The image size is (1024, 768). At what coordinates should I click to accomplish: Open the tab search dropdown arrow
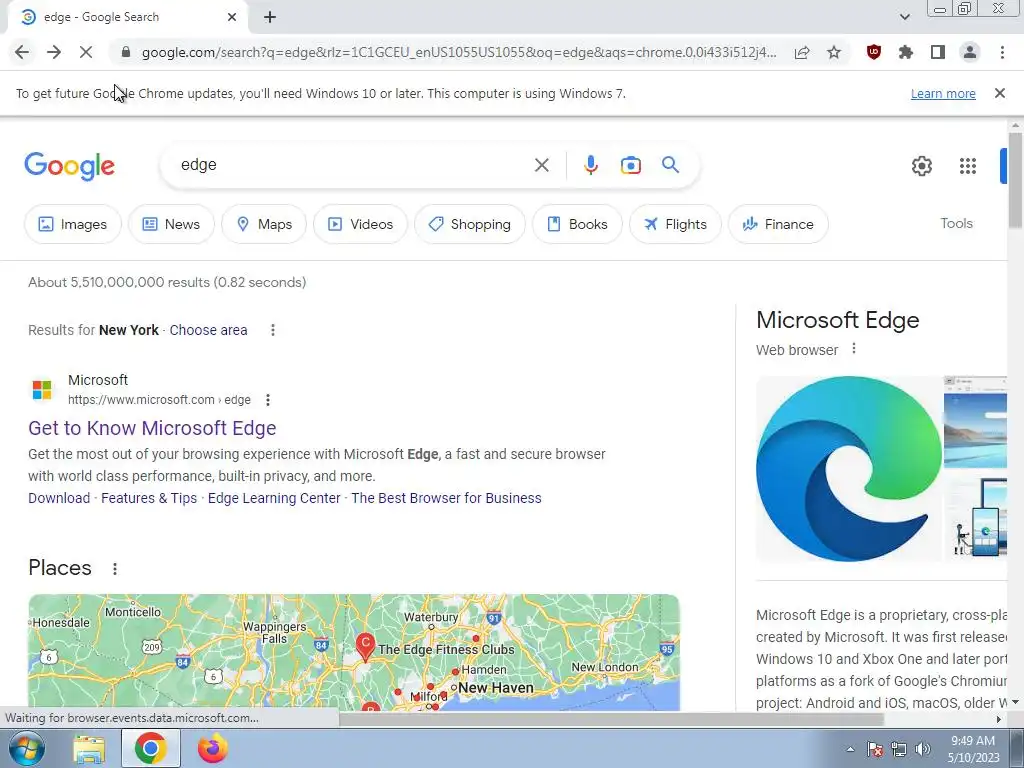point(904,17)
